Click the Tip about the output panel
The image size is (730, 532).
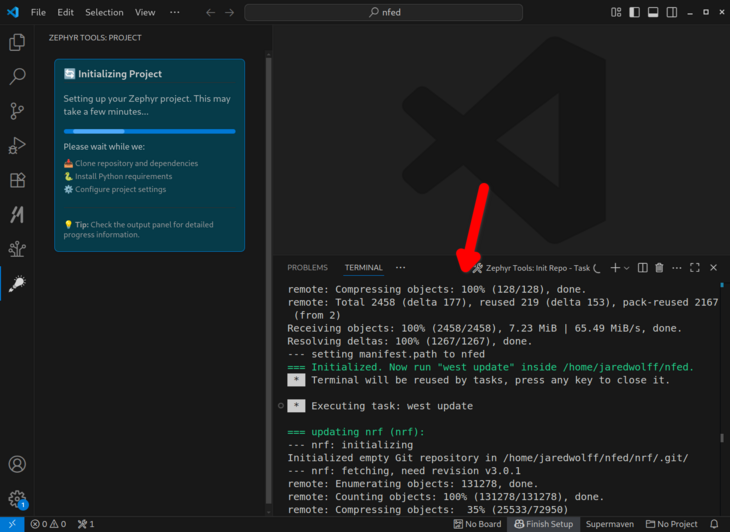pos(139,229)
